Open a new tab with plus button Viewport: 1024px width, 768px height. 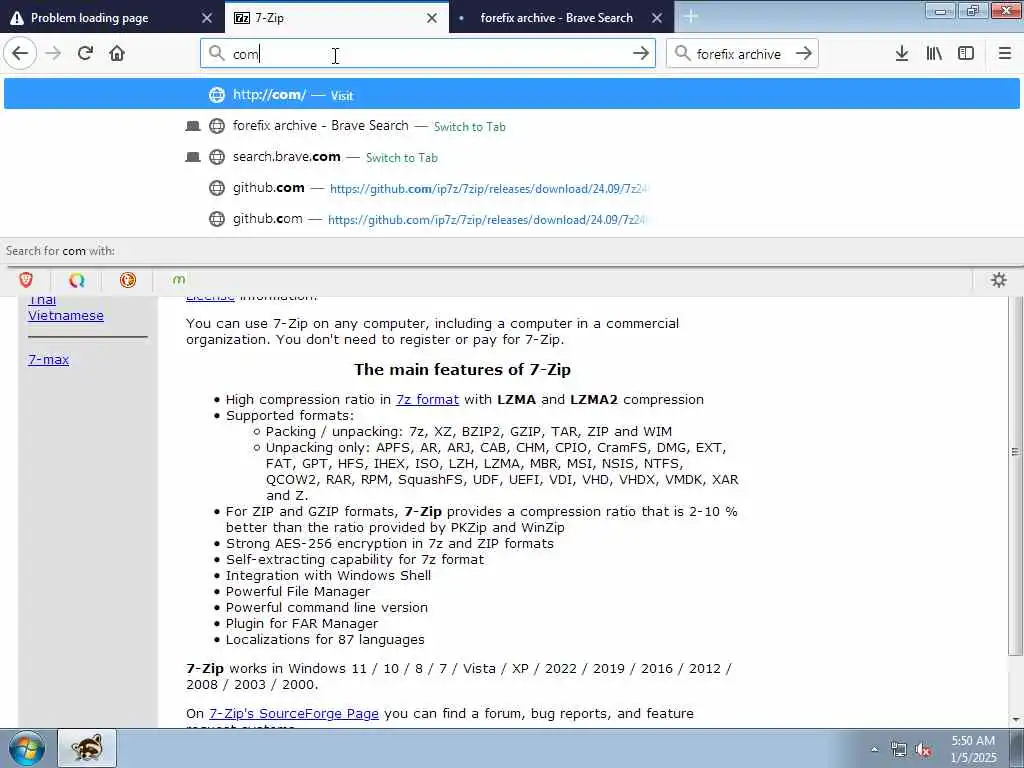[691, 18]
